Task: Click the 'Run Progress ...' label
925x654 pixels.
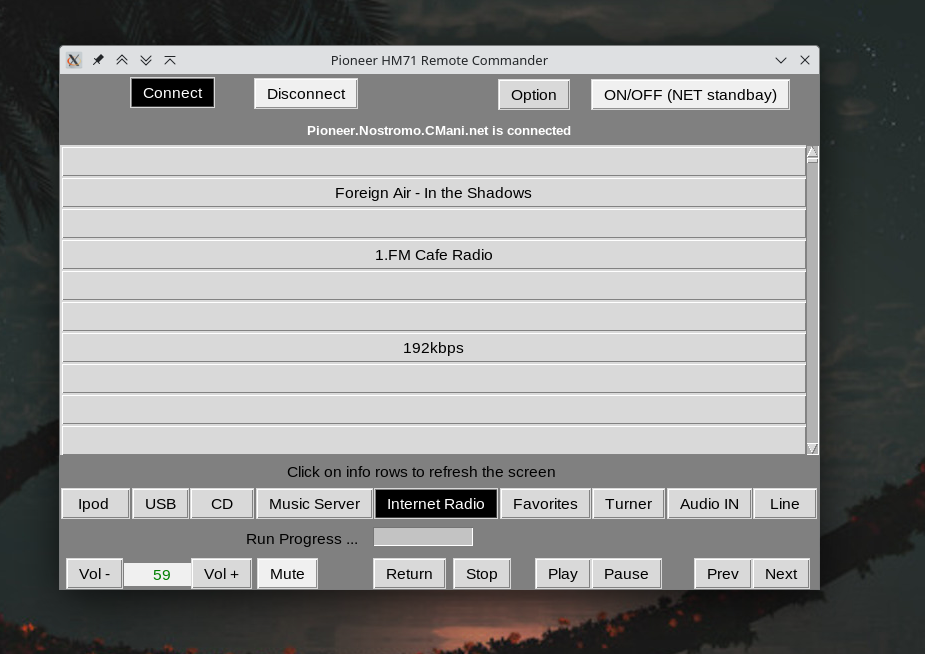Action: pos(302,539)
